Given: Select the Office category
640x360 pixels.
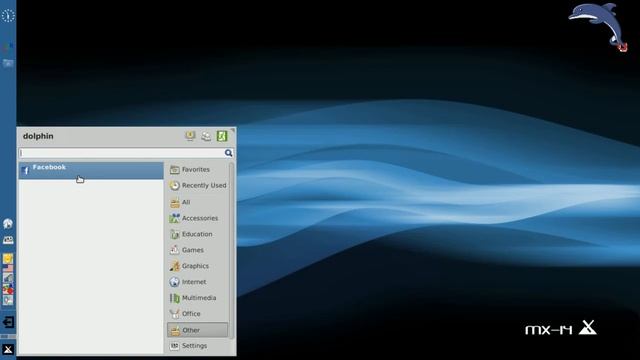Looking at the screenshot, I should pos(198,313).
